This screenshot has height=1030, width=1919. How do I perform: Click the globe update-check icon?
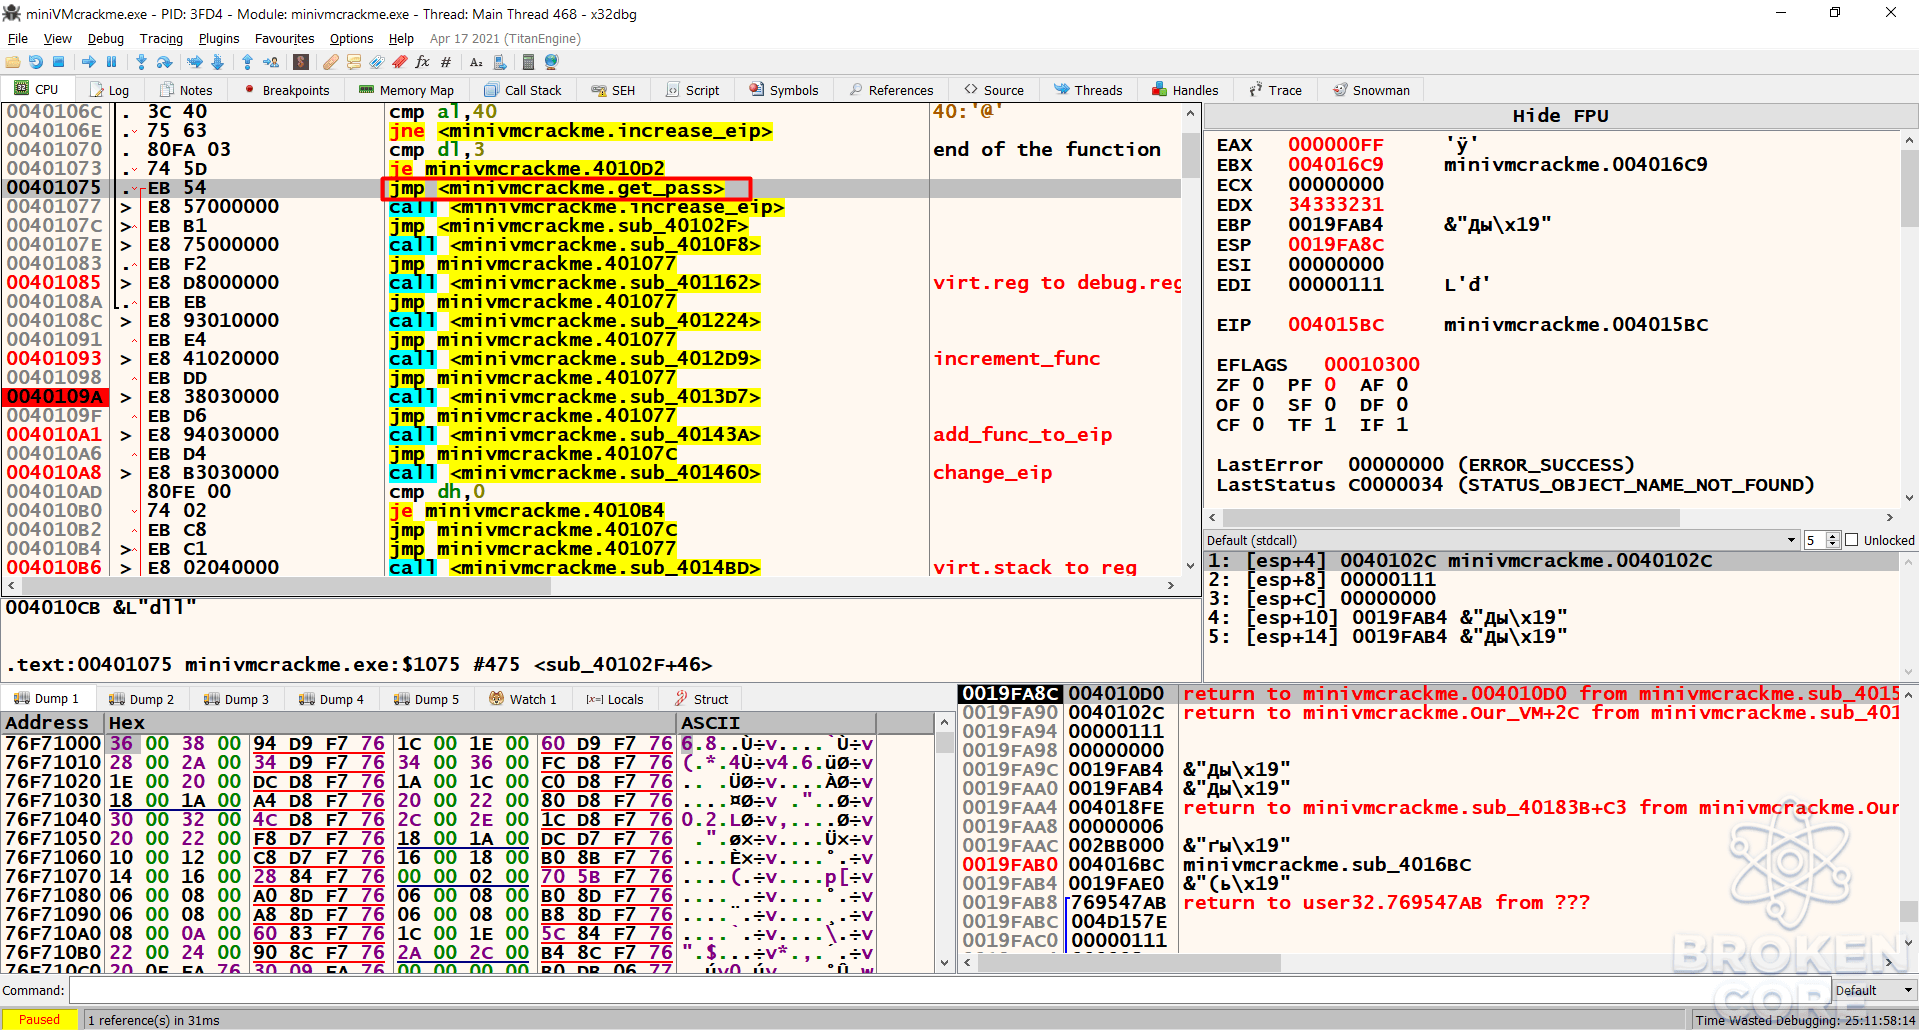551,62
